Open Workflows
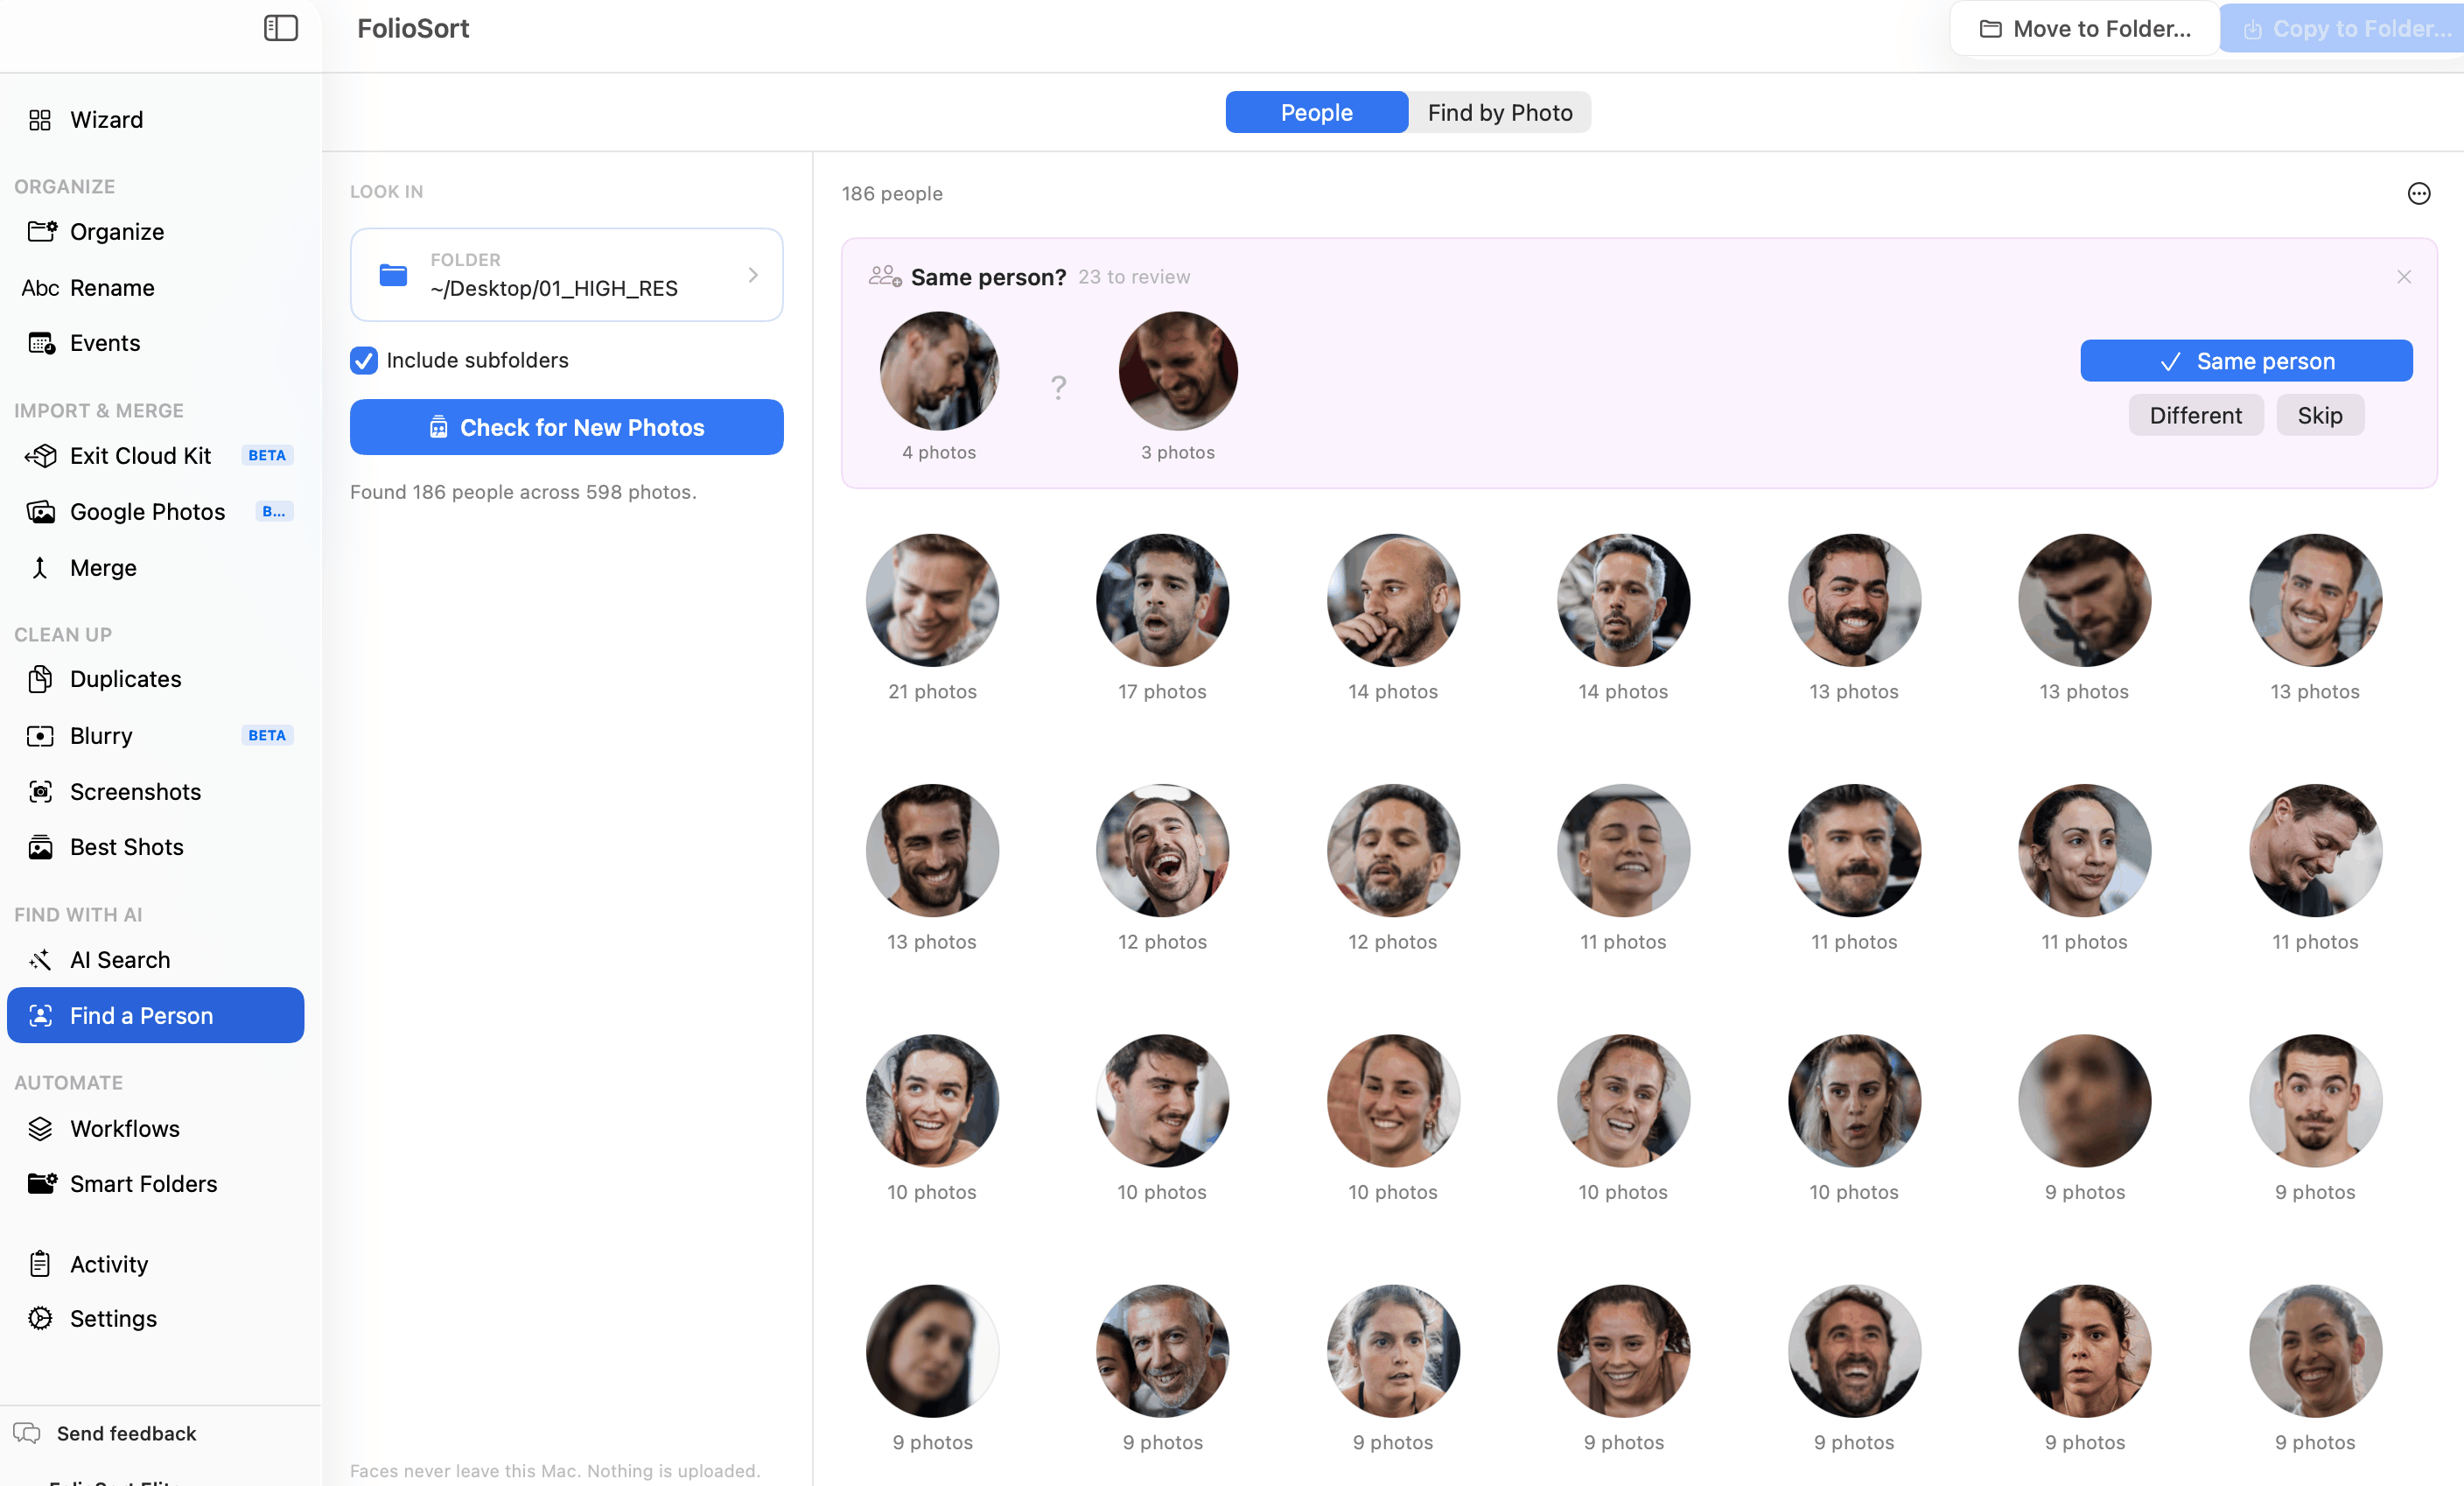Image resolution: width=2464 pixels, height=1486 pixels. click(155, 1128)
